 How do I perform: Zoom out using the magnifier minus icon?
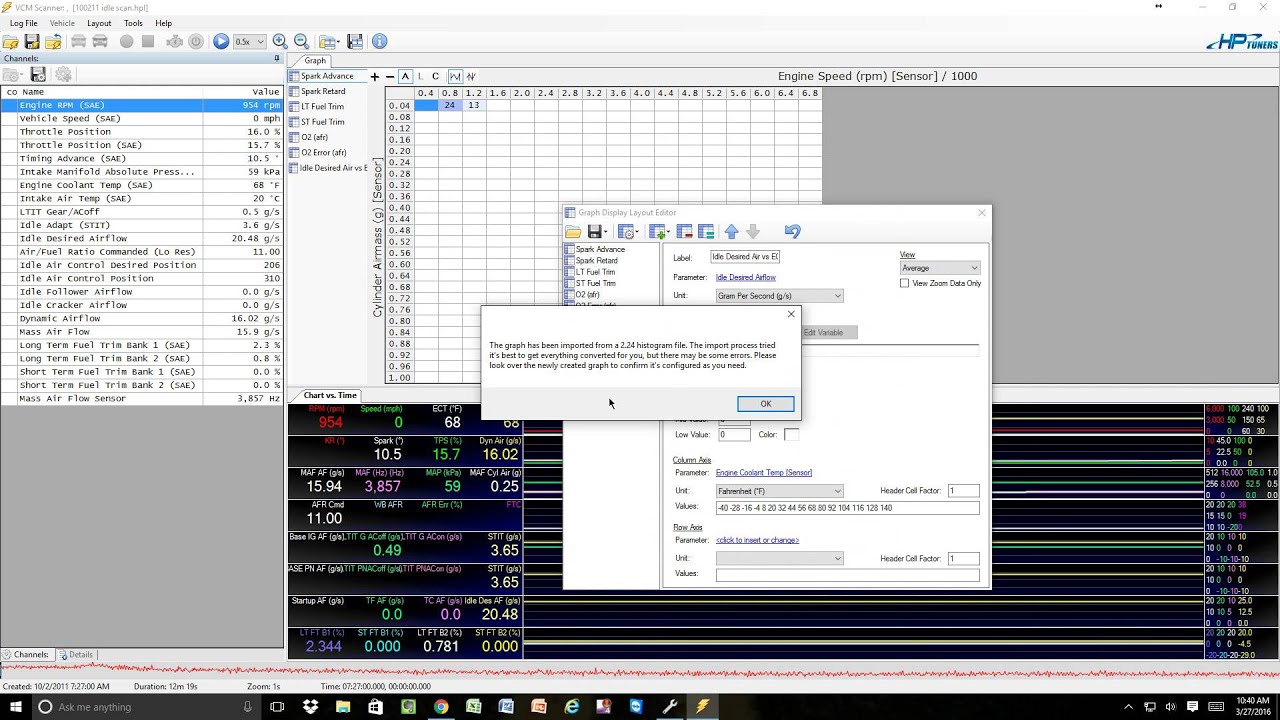point(301,42)
